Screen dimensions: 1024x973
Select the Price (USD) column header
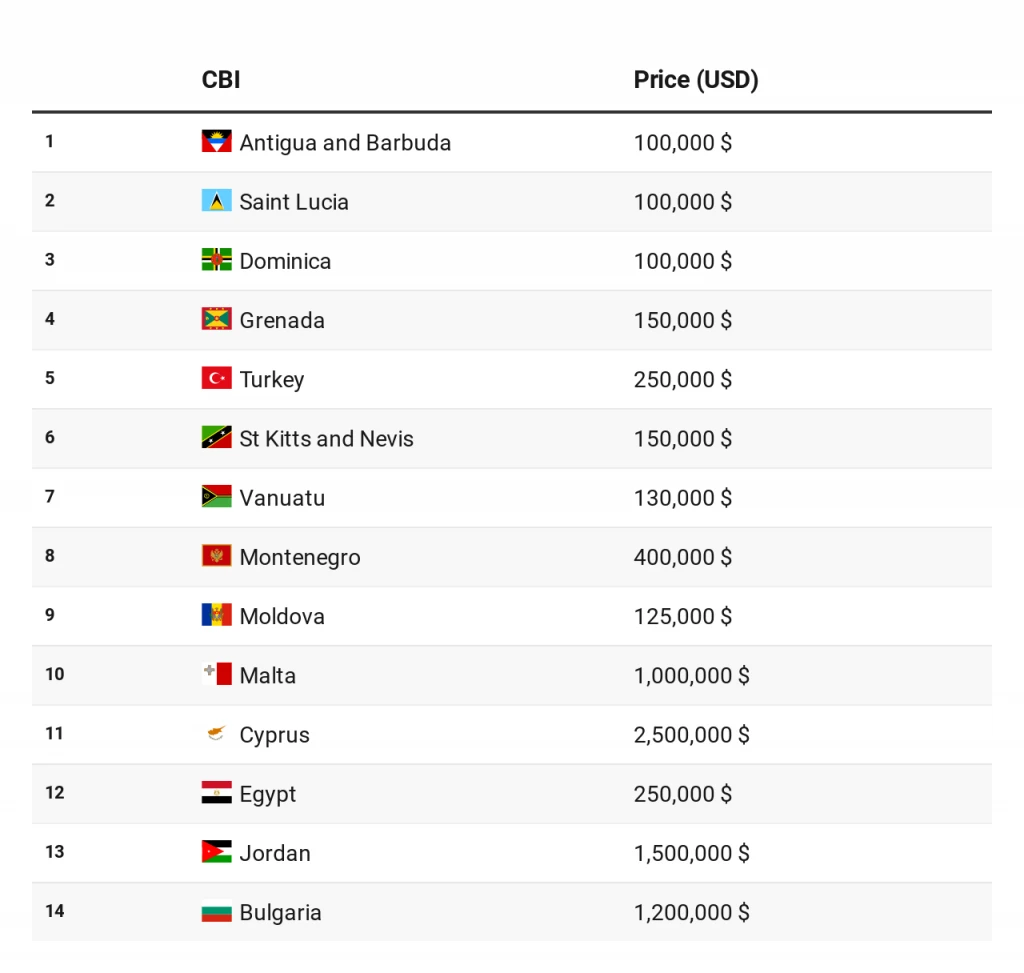[x=696, y=80]
